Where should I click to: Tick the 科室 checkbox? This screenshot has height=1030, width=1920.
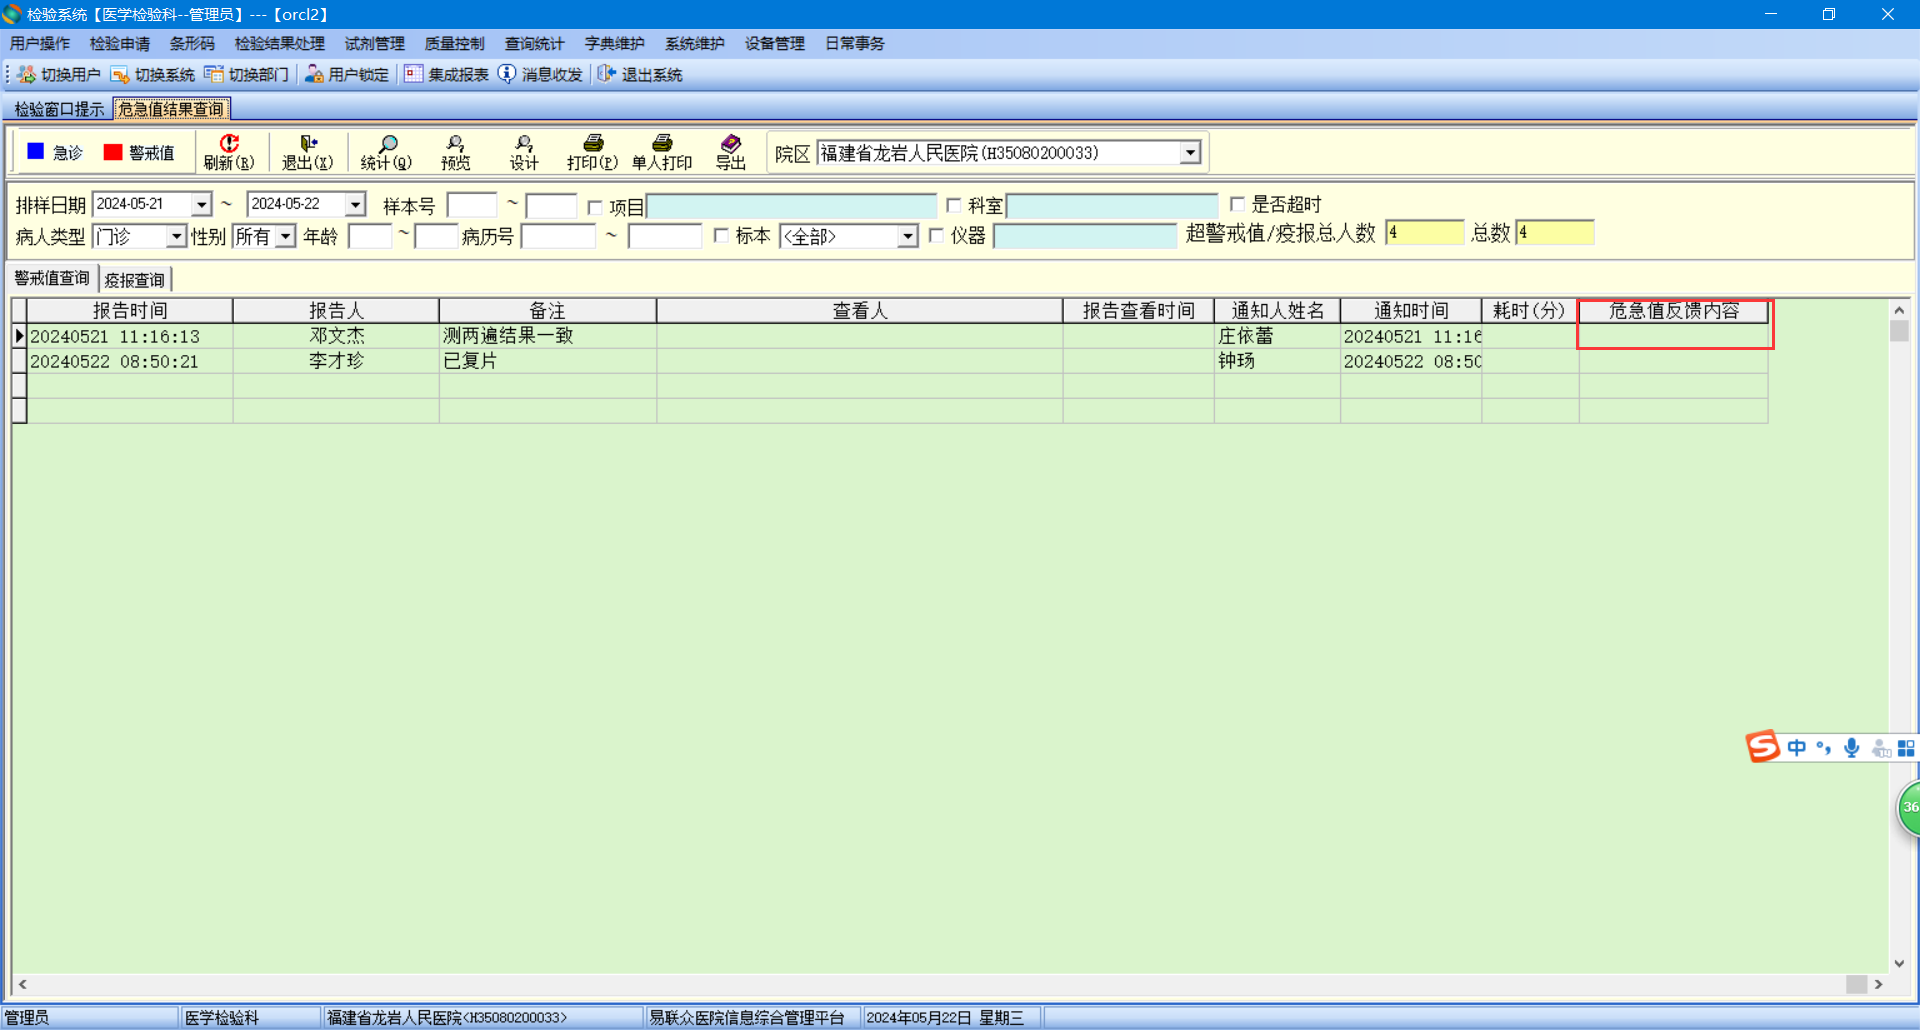[x=954, y=205]
